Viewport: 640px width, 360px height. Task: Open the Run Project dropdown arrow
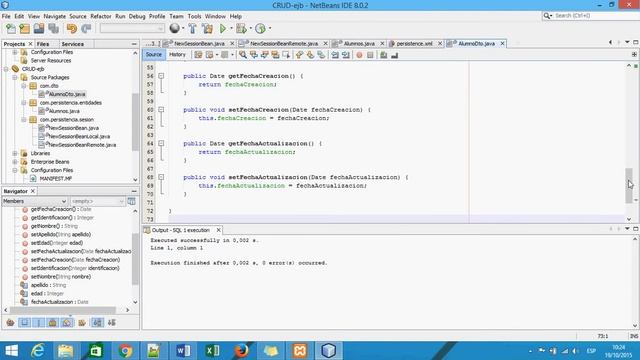pos(231,29)
